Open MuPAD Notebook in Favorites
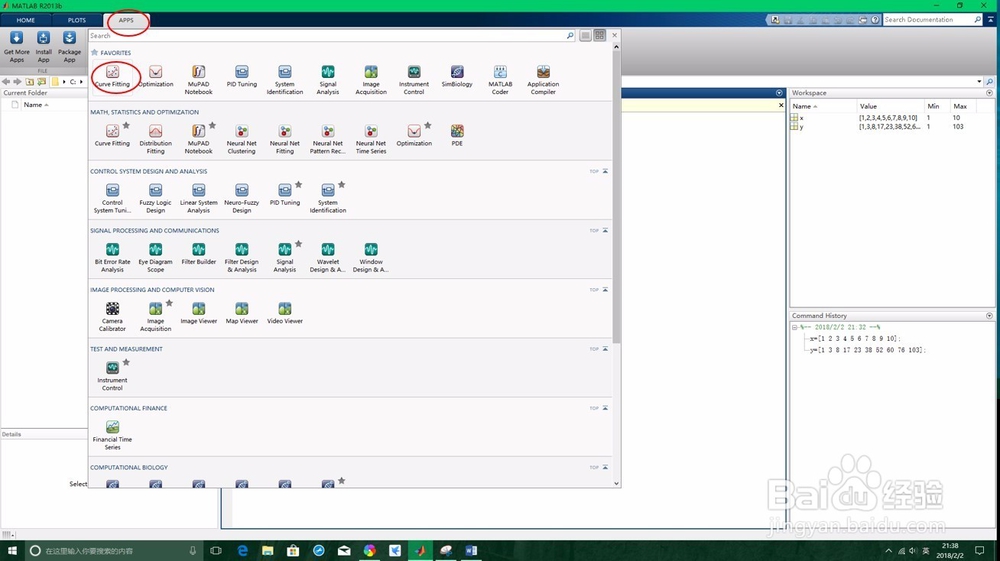1000x561 pixels. 198,80
